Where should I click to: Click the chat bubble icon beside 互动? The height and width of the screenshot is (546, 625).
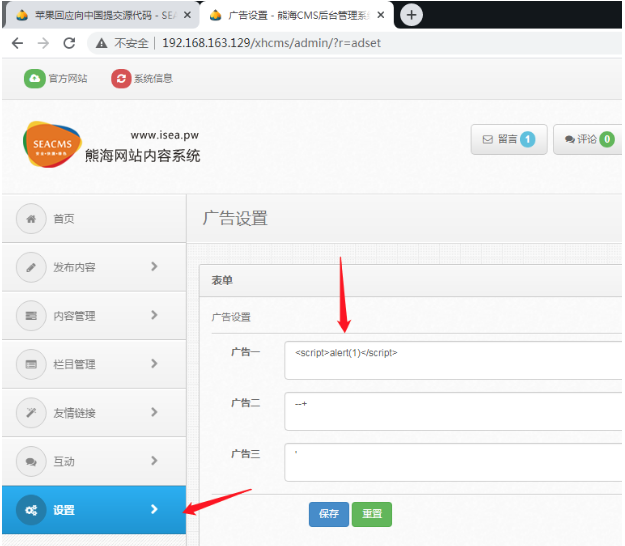(31, 462)
